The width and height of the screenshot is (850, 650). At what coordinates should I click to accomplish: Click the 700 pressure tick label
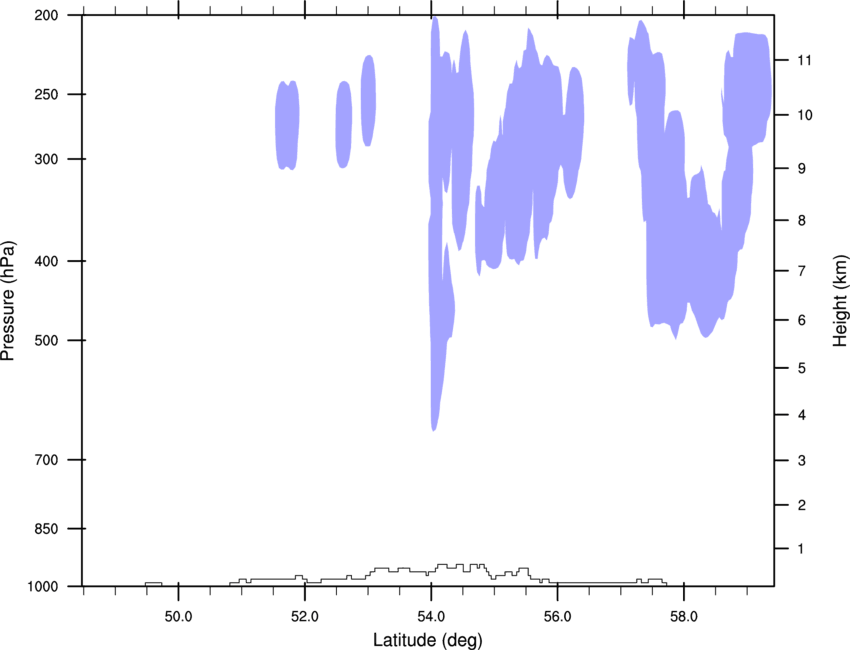46,460
